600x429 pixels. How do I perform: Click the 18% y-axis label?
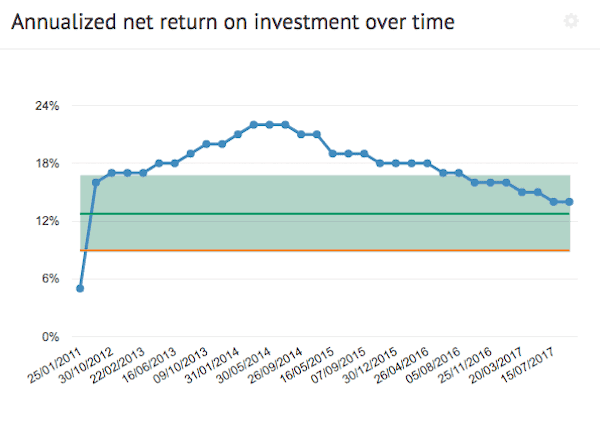(x=49, y=164)
